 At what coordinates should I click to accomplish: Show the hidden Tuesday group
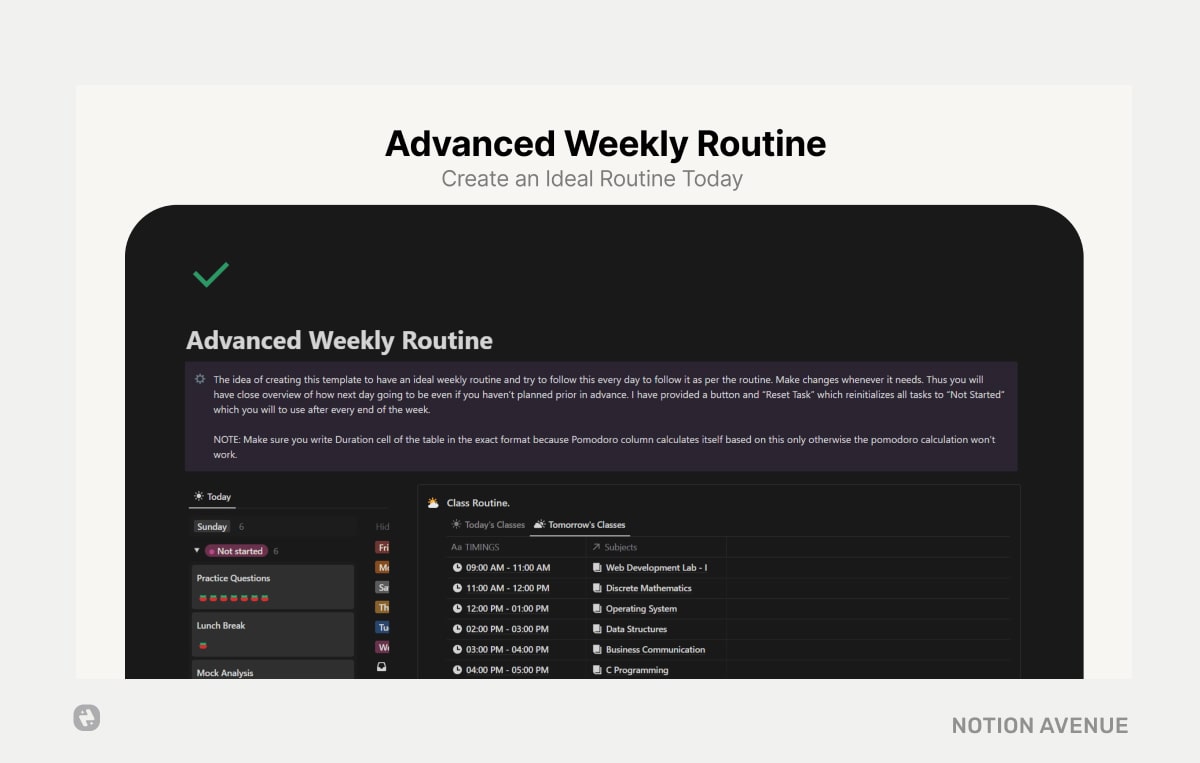click(383, 627)
